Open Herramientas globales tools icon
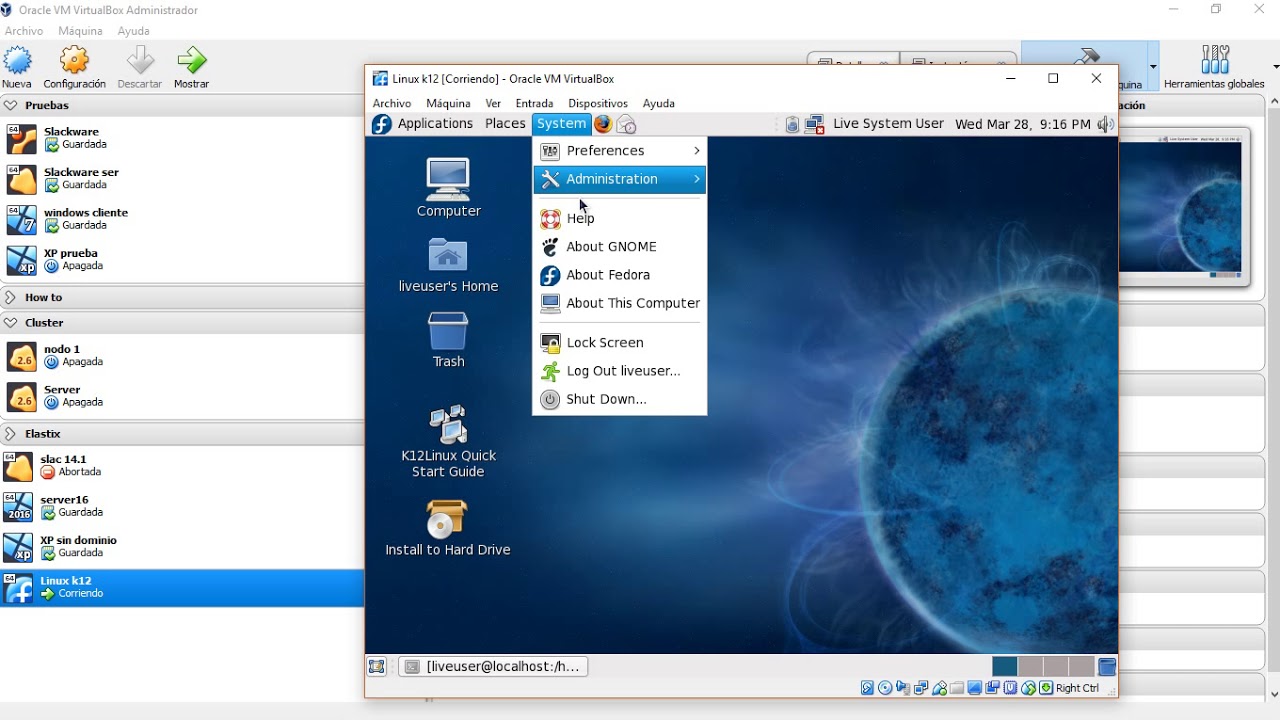Image resolution: width=1280 pixels, height=720 pixels. click(1215, 60)
